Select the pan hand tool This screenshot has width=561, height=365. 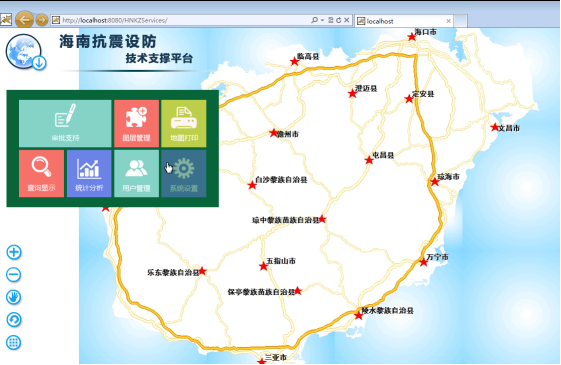click(14, 297)
